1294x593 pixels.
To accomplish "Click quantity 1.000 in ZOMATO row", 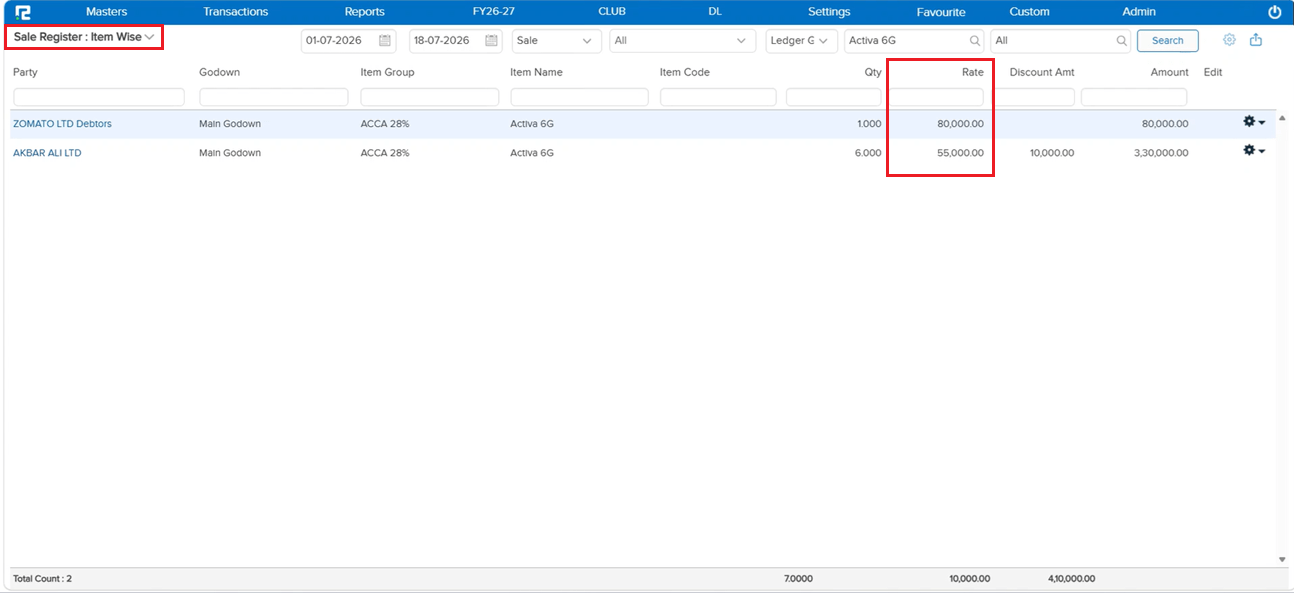I will pos(869,124).
